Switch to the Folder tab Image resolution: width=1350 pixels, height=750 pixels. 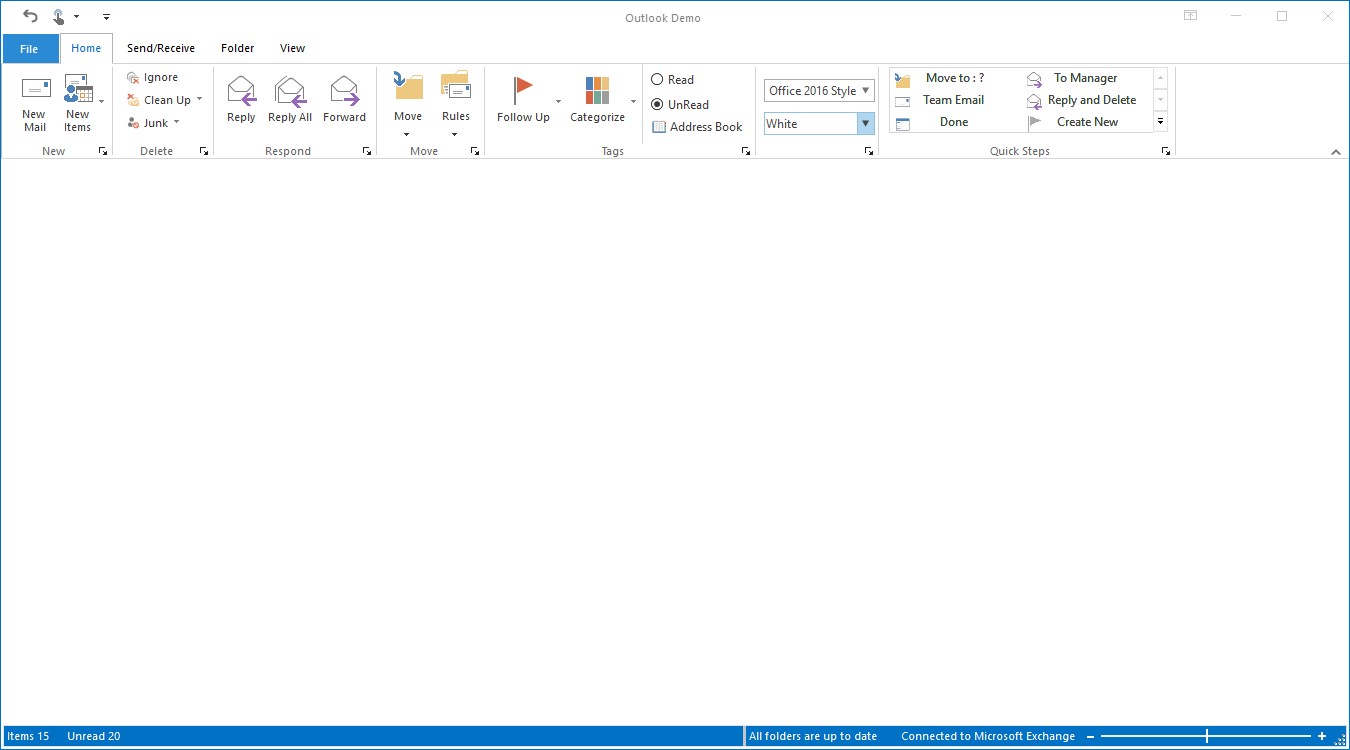pos(238,48)
